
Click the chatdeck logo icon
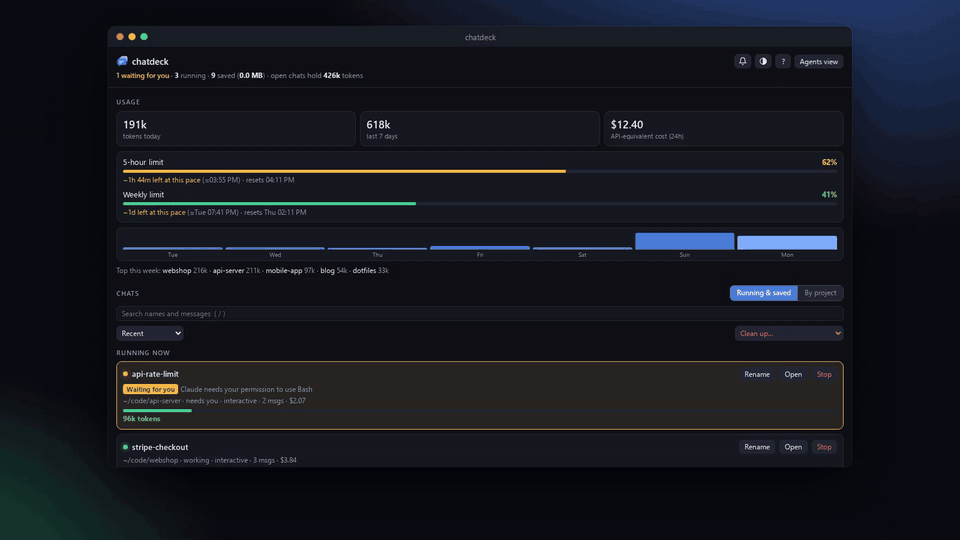pos(122,61)
